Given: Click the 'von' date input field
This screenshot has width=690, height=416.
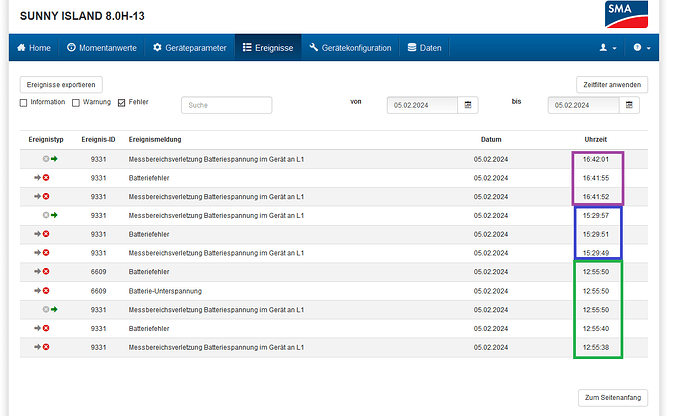Looking at the screenshot, I should tap(422, 105).
